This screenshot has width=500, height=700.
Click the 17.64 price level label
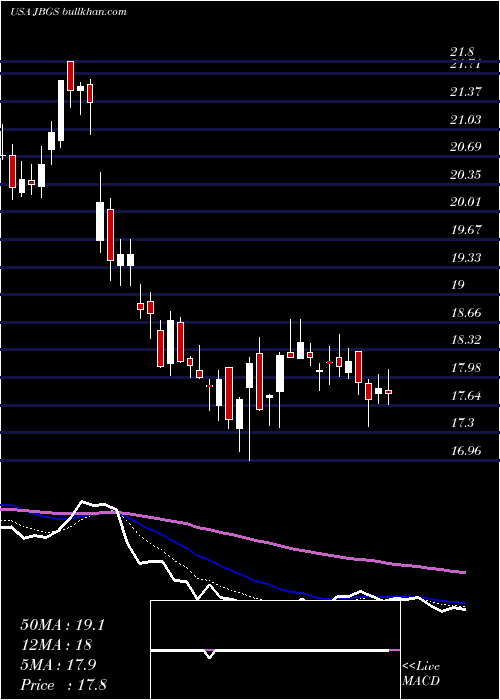click(x=466, y=396)
